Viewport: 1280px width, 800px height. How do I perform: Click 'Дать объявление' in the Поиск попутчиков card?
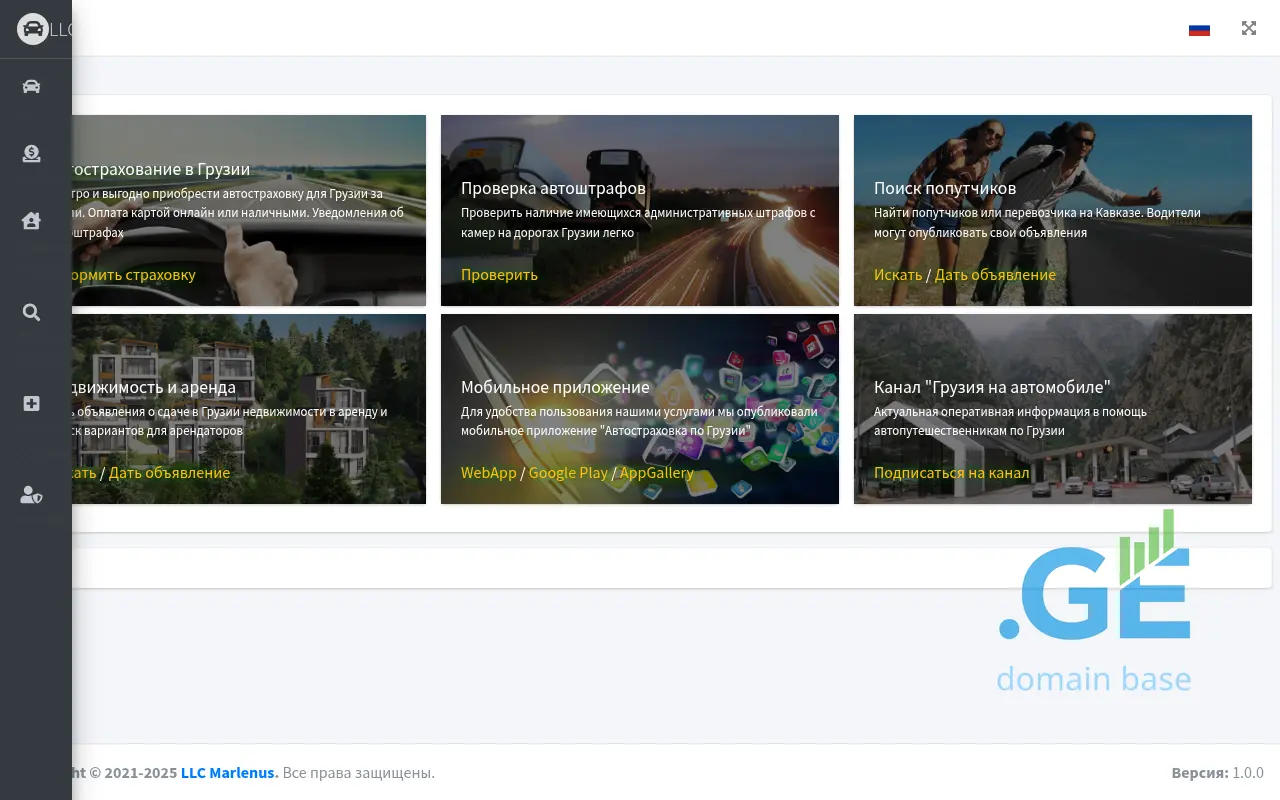(x=995, y=275)
